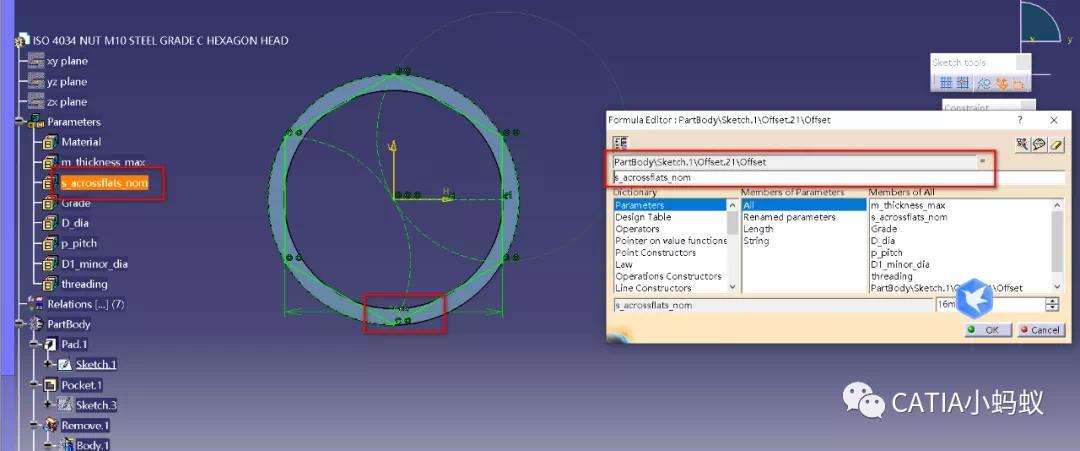This screenshot has height=451, width=1080.
Task: Select threading in Members of All
Action: (x=891, y=276)
